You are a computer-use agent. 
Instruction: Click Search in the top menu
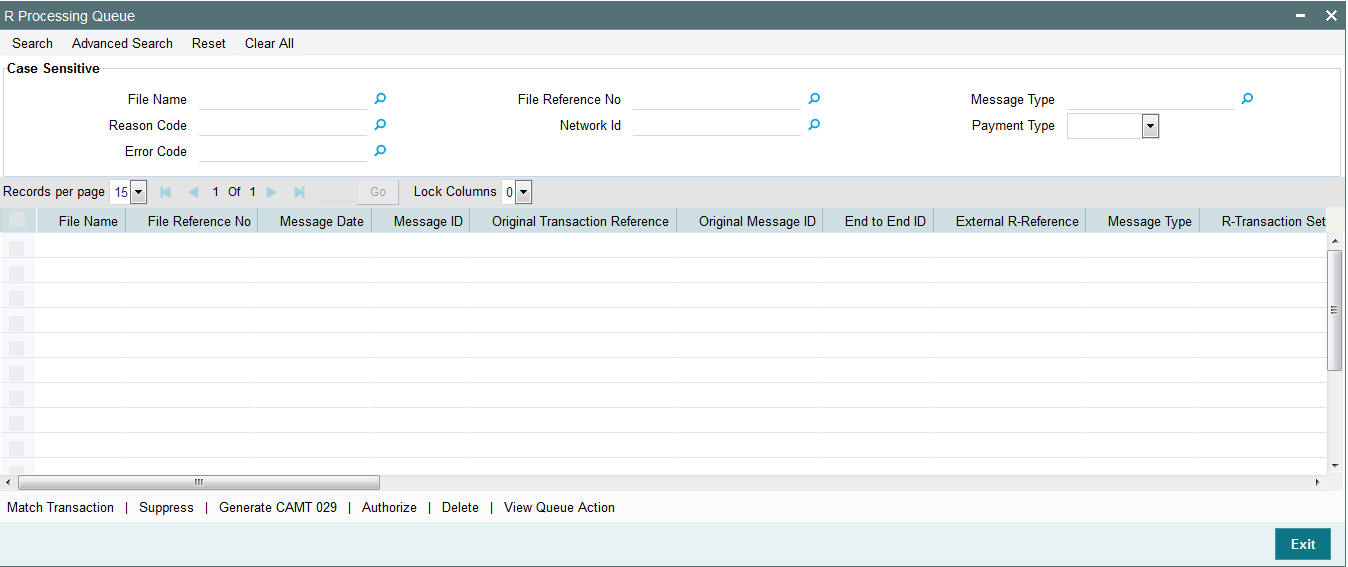[x=33, y=43]
